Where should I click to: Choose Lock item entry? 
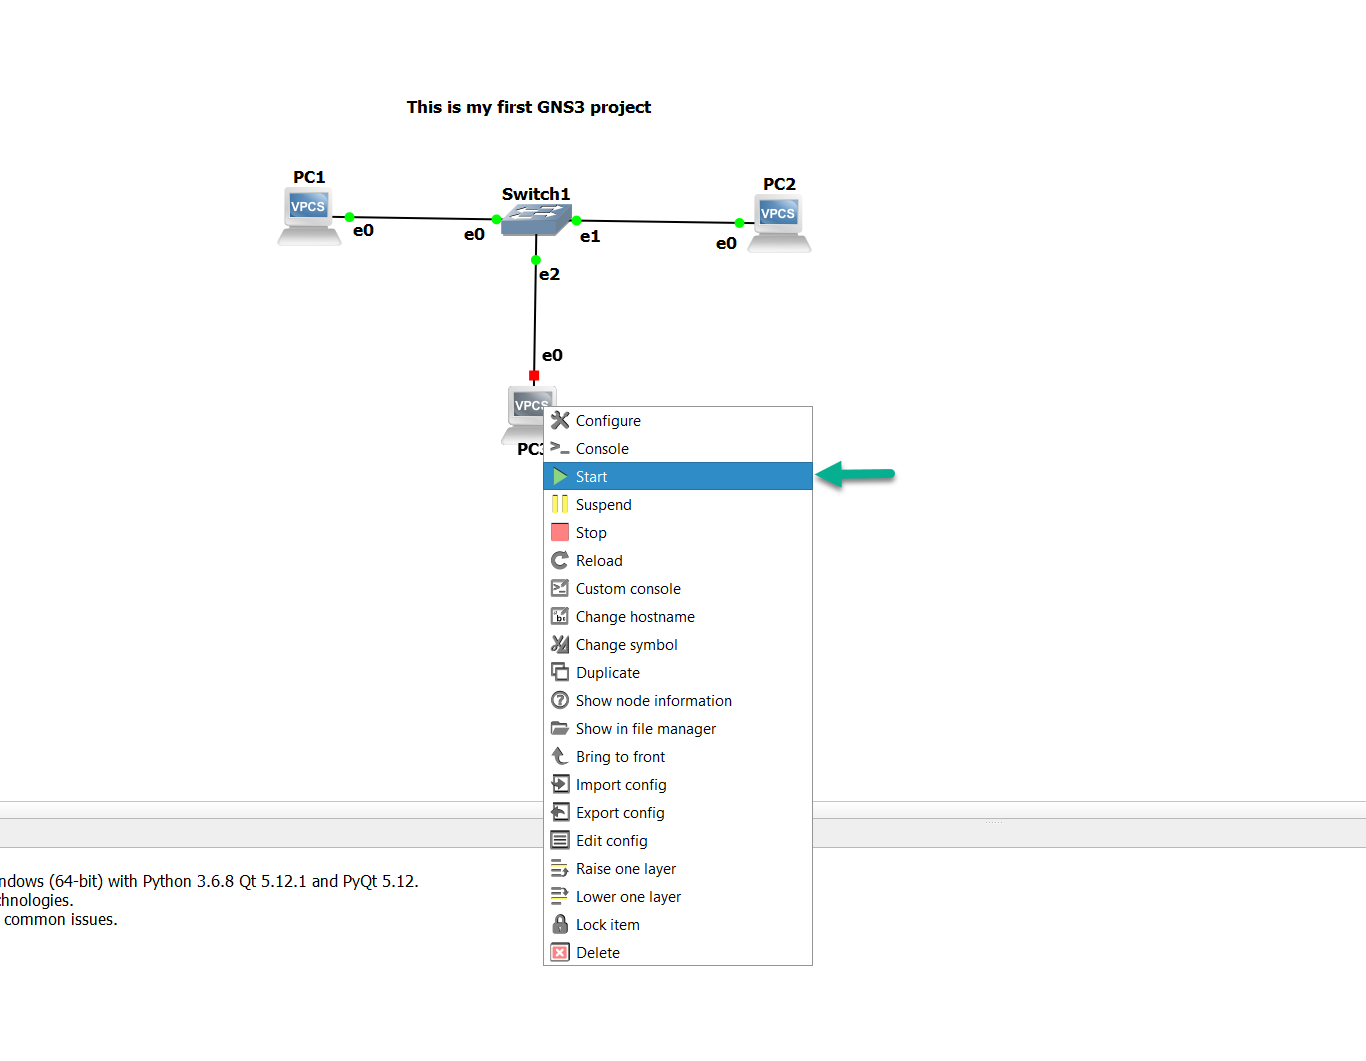tap(678, 924)
